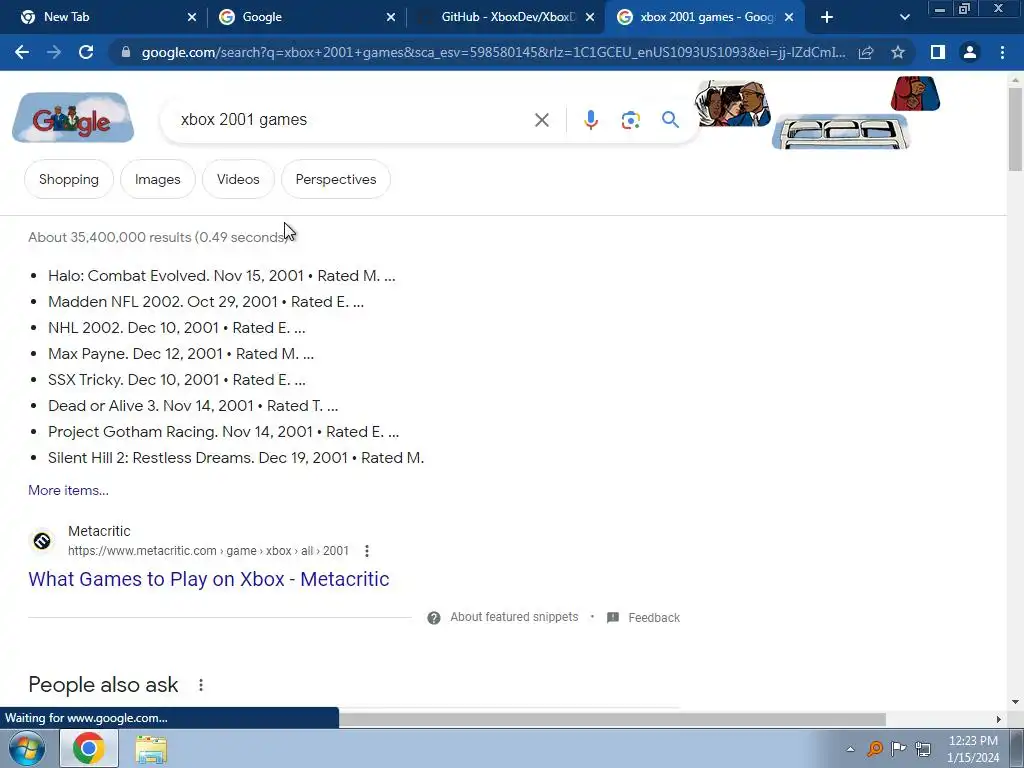Open Windows Explorer from taskbar
This screenshot has height=768, width=1024.
[151, 748]
